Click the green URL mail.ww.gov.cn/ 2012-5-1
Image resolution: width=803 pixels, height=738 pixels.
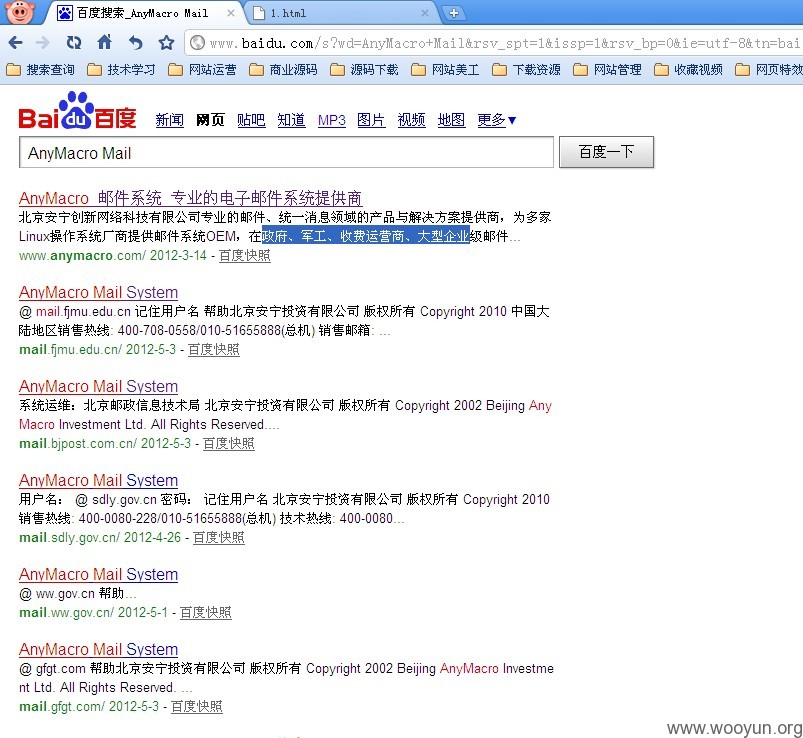93,612
